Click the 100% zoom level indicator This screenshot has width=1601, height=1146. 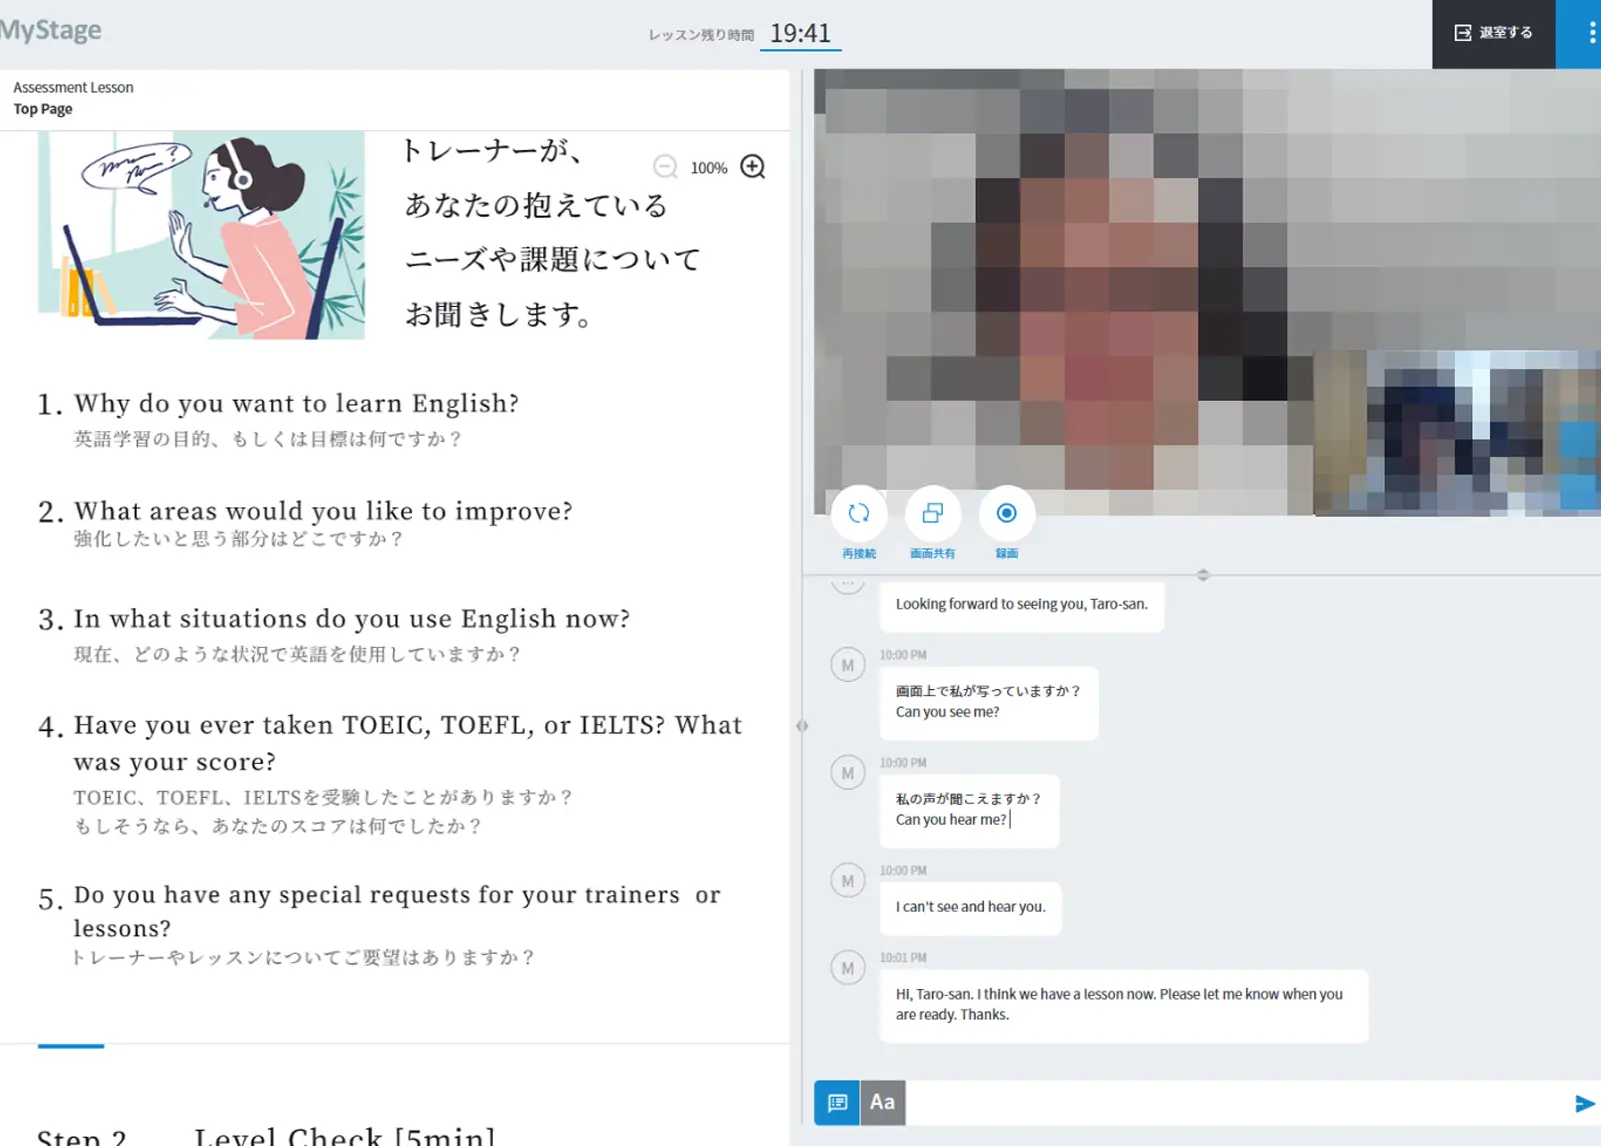[708, 168]
